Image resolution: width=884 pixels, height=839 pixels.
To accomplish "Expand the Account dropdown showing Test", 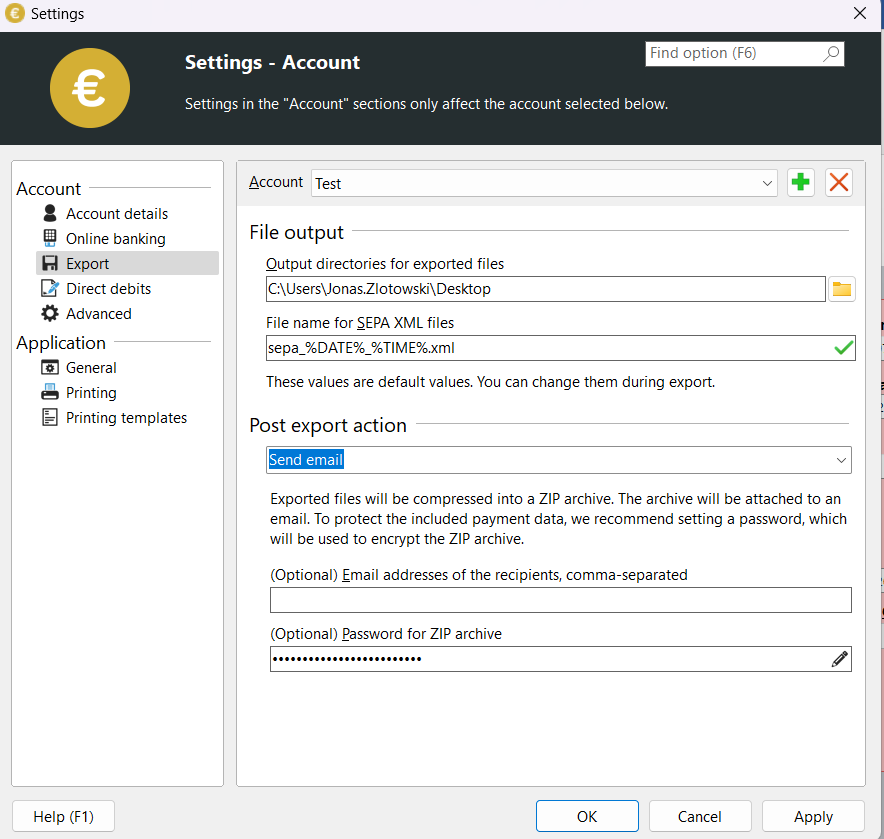I will click(544, 183).
